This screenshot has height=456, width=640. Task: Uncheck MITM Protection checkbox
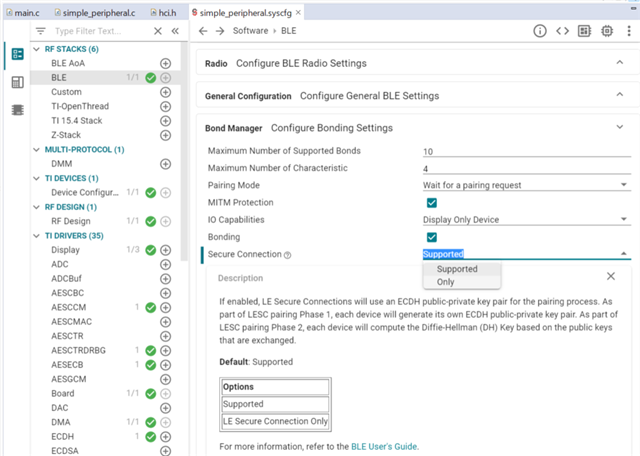click(x=432, y=202)
